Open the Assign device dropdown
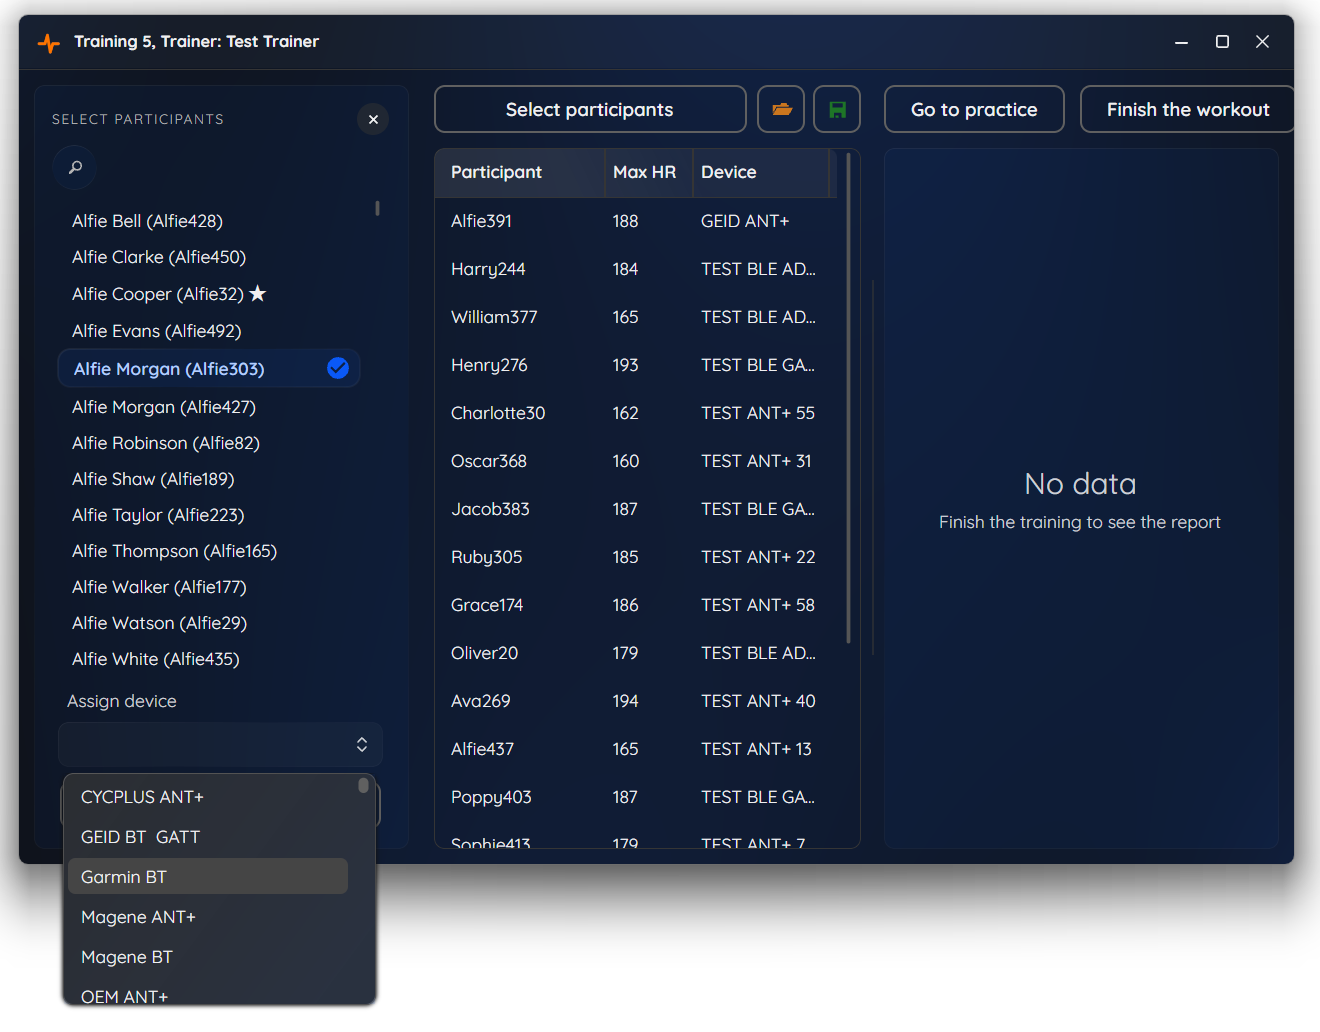This screenshot has width=1320, height=1032. (220, 744)
